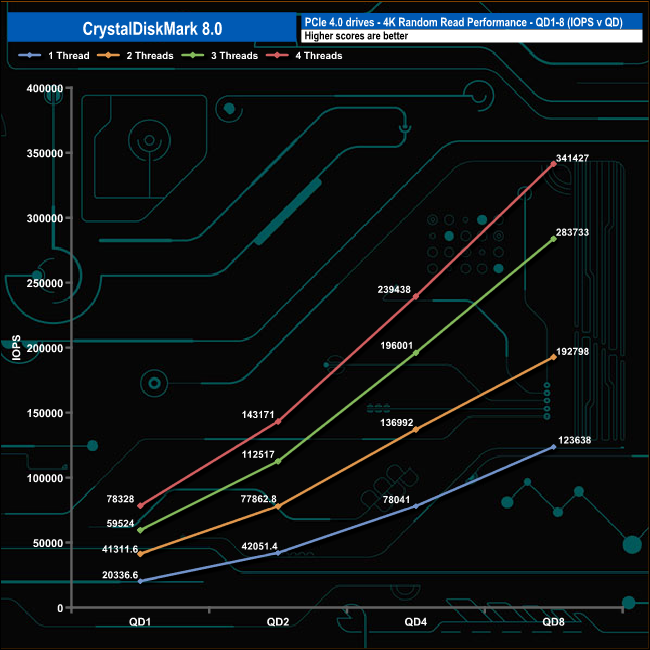The width and height of the screenshot is (650, 650).
Task: Click the red data point at QD2
Action: pyautogui.click(x=278, y=422)
